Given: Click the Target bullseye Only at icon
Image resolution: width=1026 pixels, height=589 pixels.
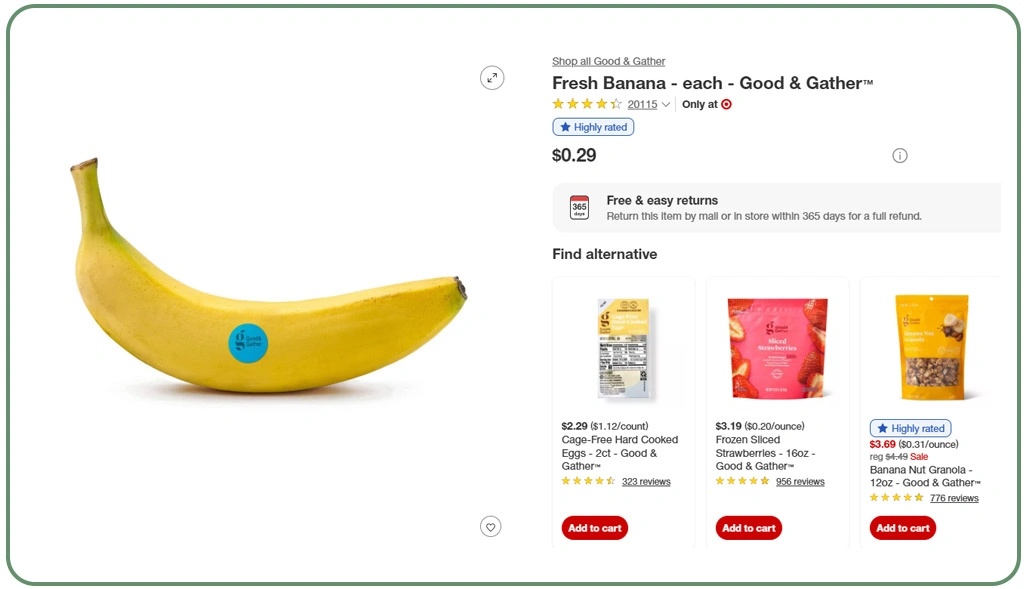Looking at the screenshot, I should point(725,104).
